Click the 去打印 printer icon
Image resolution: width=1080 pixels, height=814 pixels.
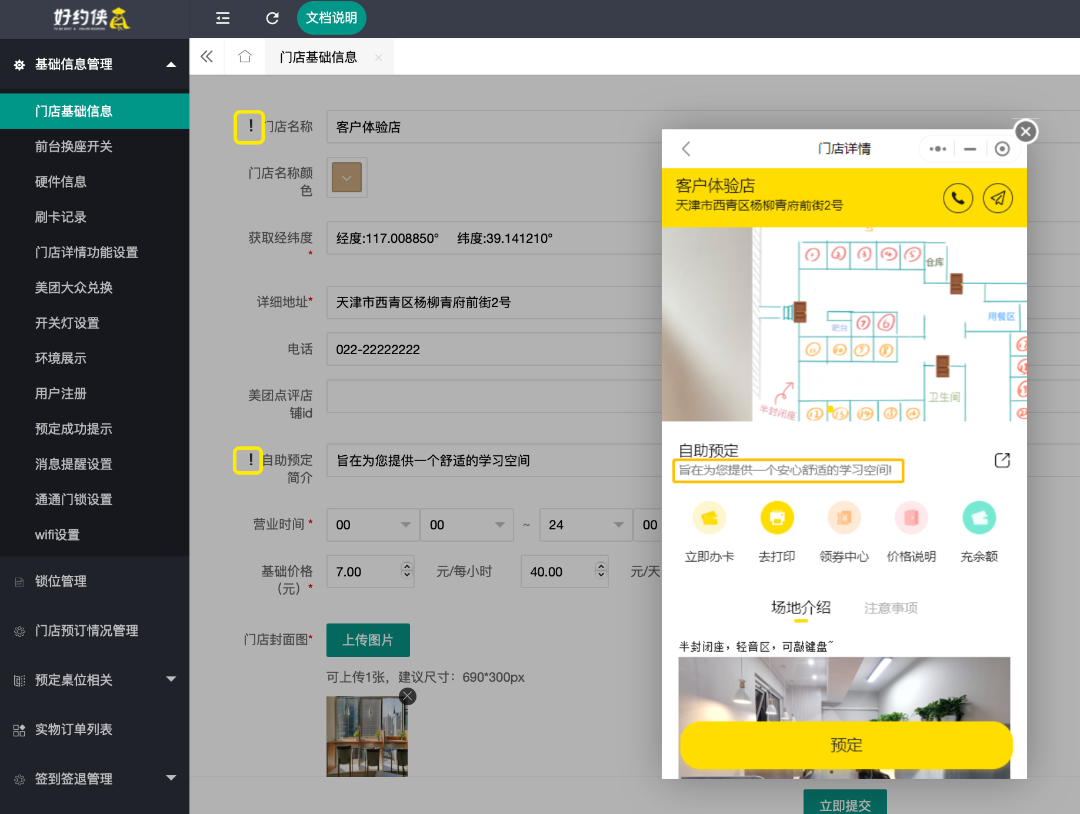click(777, 517)
